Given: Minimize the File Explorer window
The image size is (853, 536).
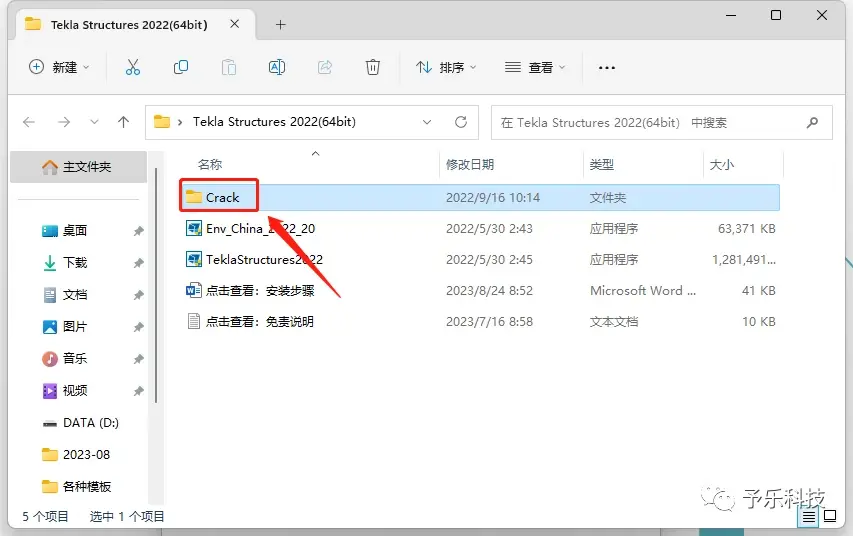Looking at the screenshot, I should coord(731,15).
